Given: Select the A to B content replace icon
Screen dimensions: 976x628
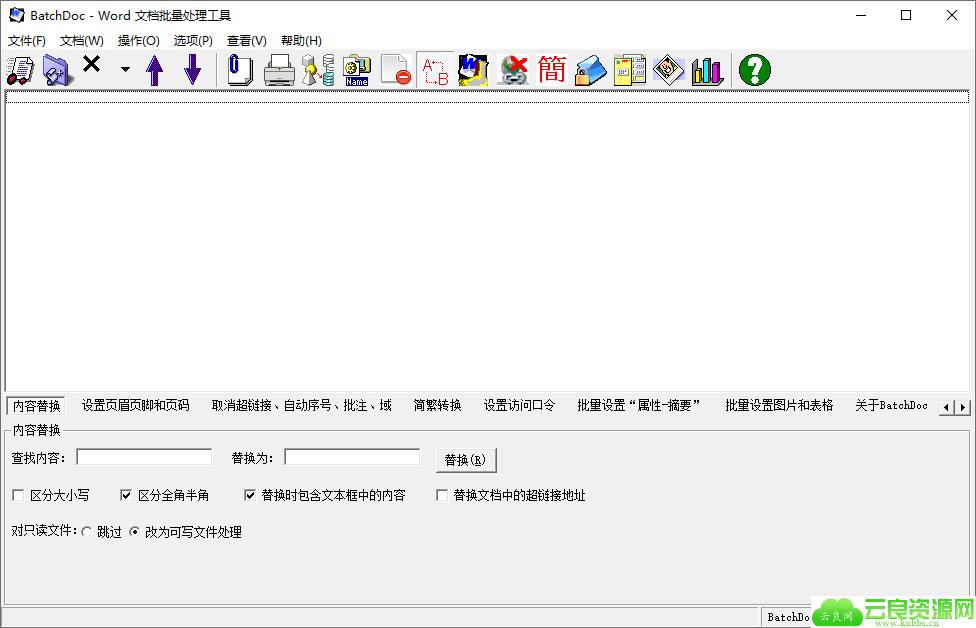Looking at the screenshot, I should click(435, 70).
